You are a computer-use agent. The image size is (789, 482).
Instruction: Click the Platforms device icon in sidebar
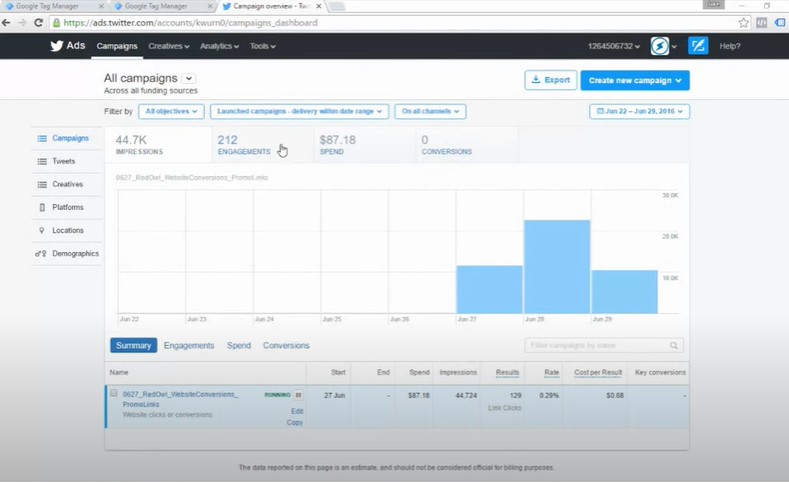coord(42,207)
